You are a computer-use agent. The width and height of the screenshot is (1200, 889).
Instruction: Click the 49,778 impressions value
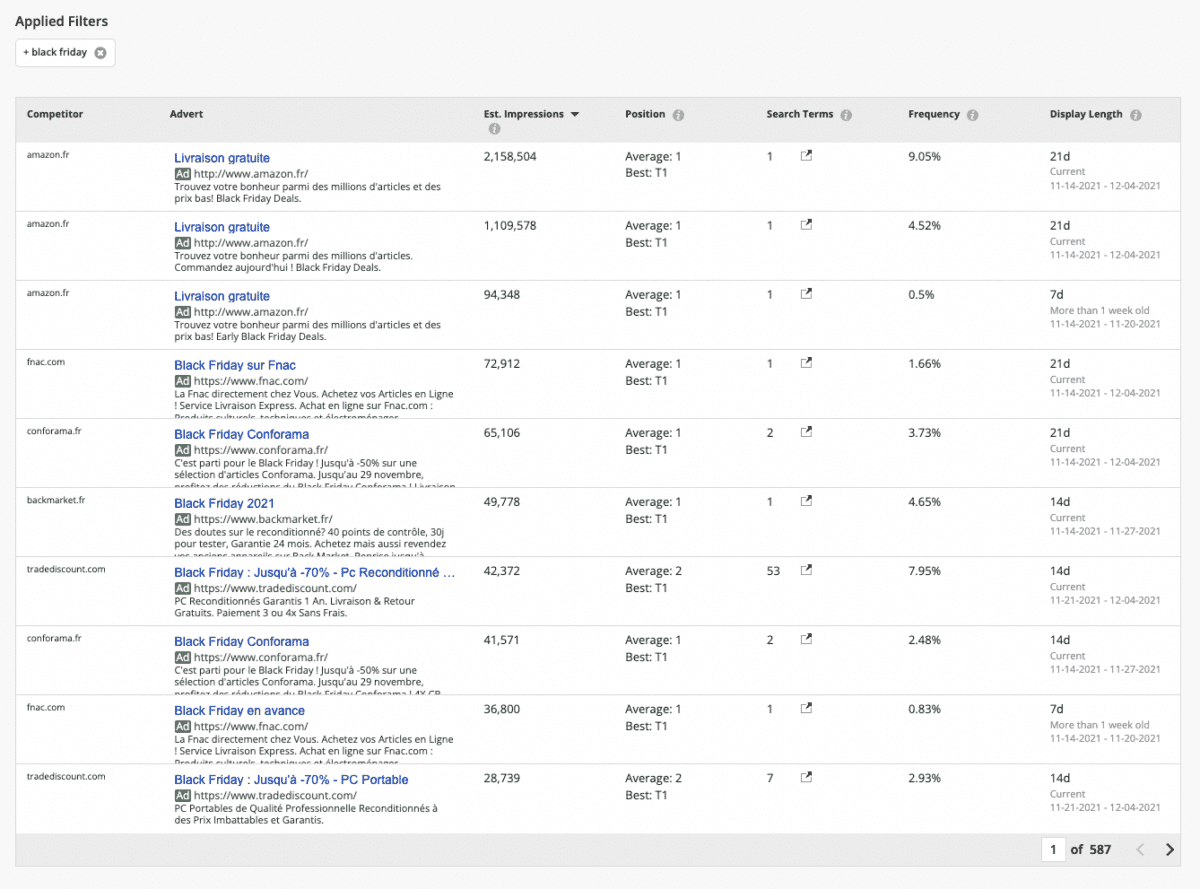(x=502, y=502)
